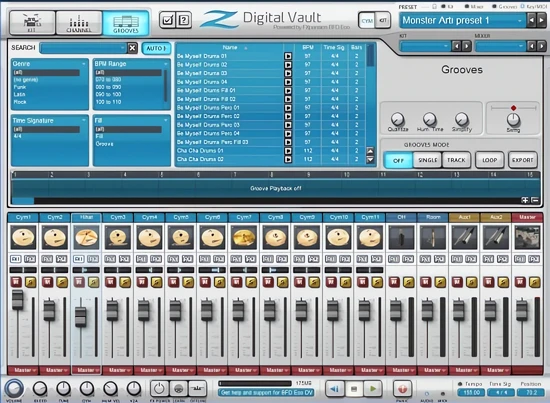Expand the BPM Range filter header
Screen dimensions: 550x403
[131, 64]
